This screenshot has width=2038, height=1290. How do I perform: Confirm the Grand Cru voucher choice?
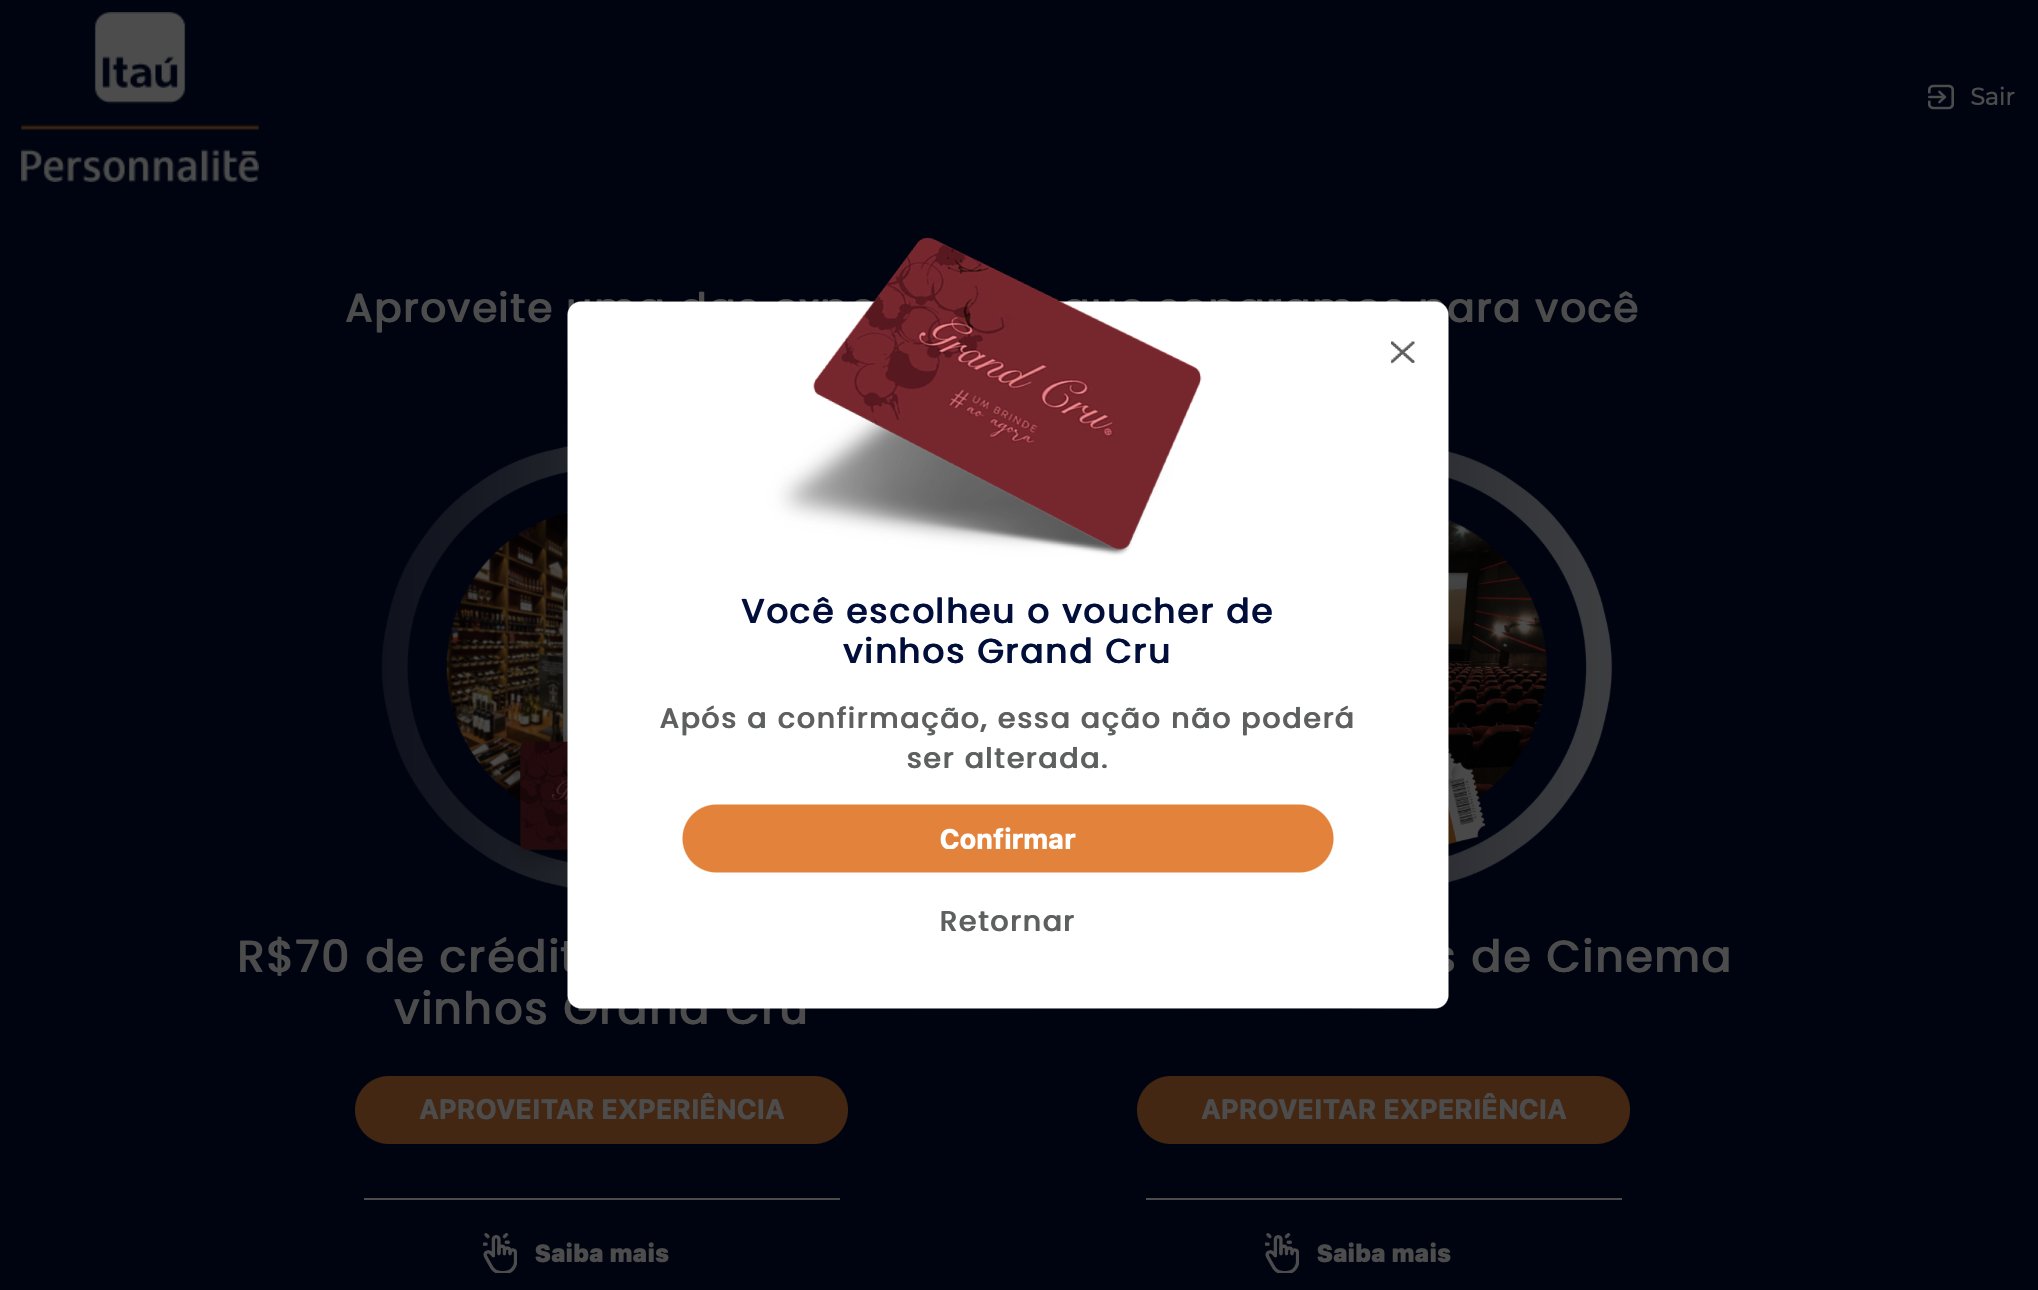click(1007, 838)
